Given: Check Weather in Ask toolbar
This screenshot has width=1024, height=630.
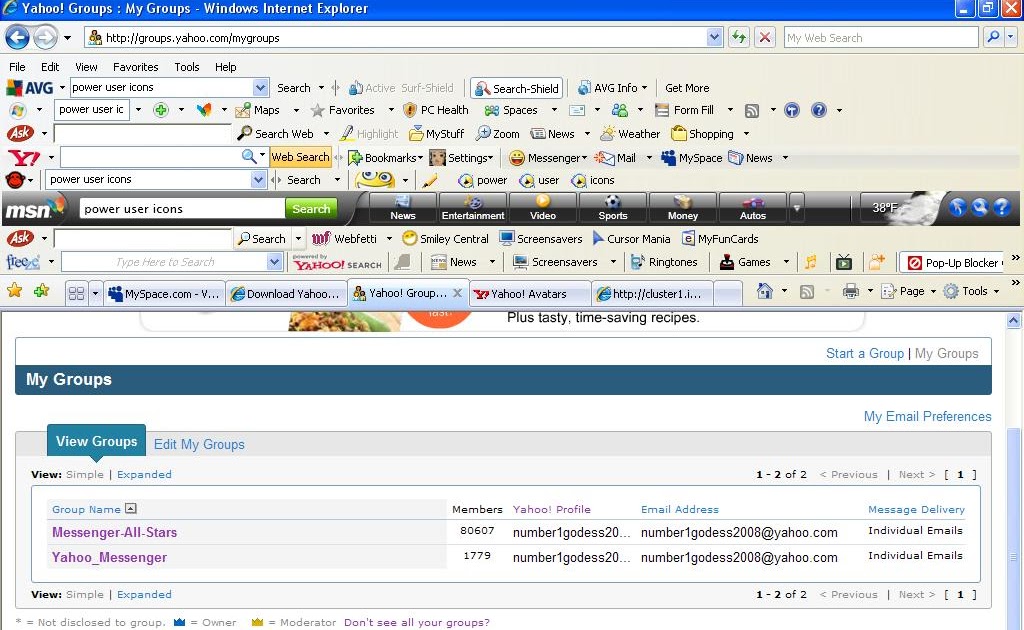Looking at the screenshot, I should click(x=630, y=134).
